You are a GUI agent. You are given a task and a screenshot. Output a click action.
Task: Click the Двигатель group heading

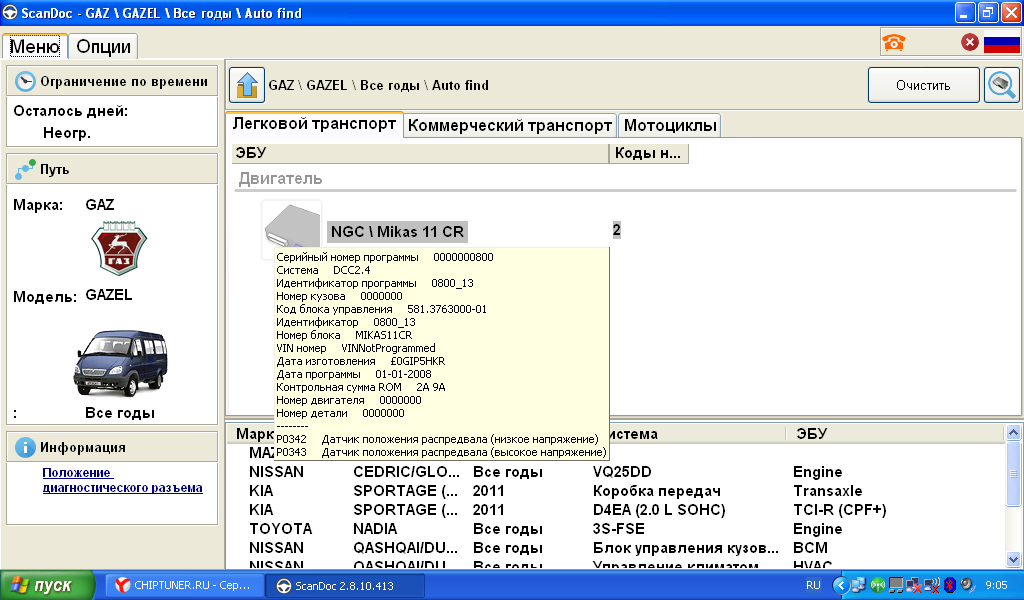point(280,178)
